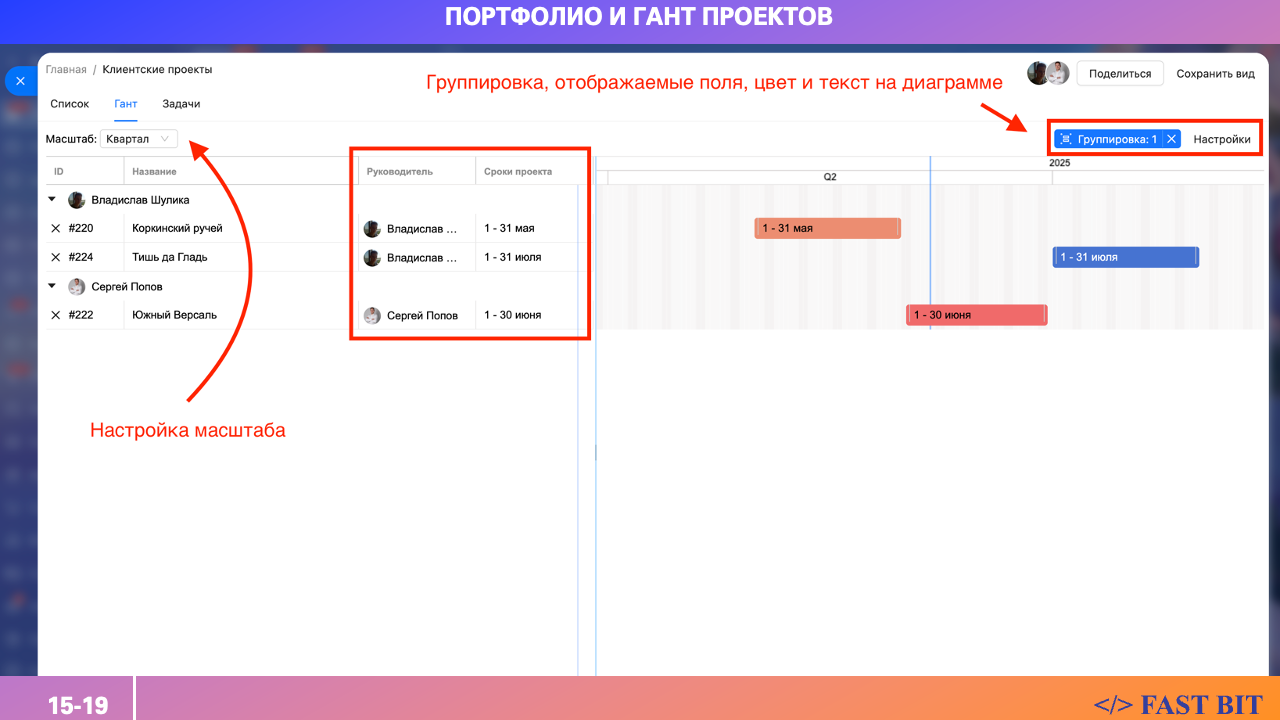Viewport: 1280px width, 720px height.
Task: Select the orange 1 - 31 мая Gantt bar
Action: tap(828, 228)
